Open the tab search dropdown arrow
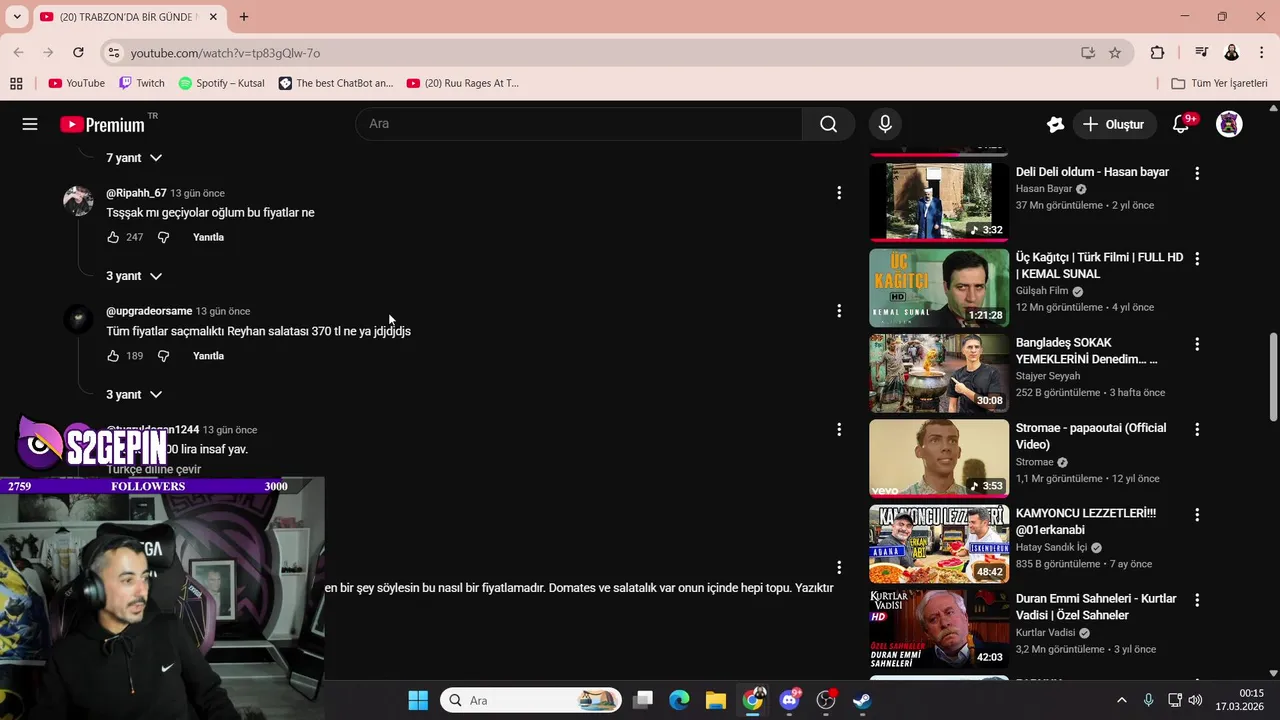 coord(17,17)
